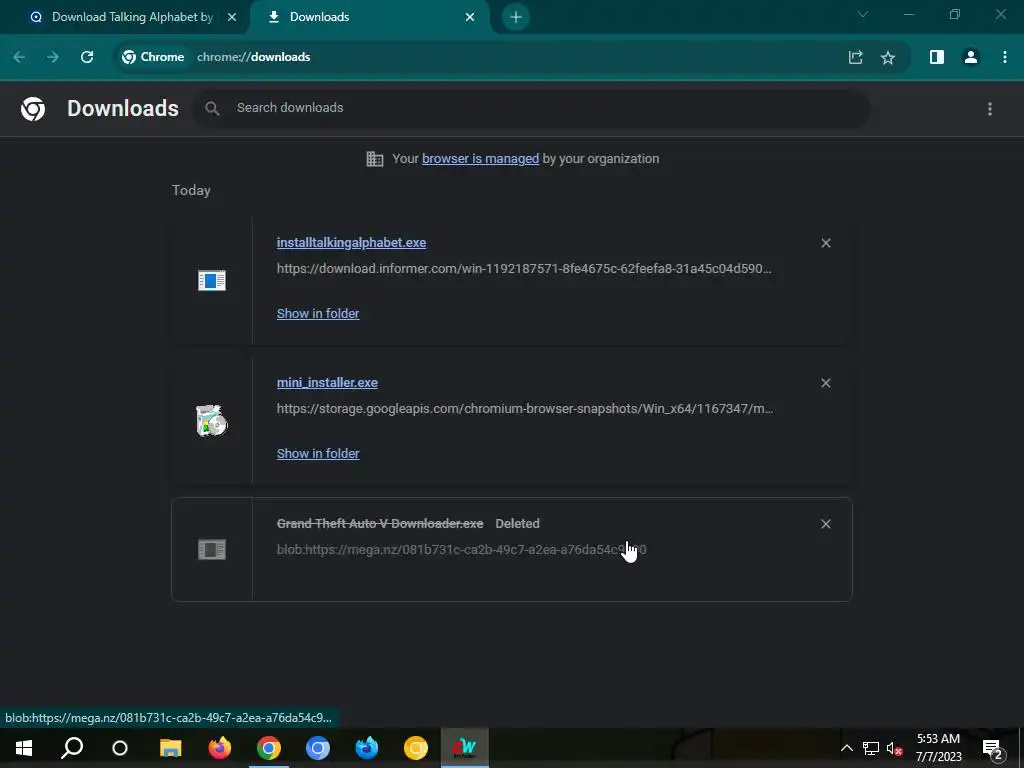Close the Downloads tab

click(470, 17)
